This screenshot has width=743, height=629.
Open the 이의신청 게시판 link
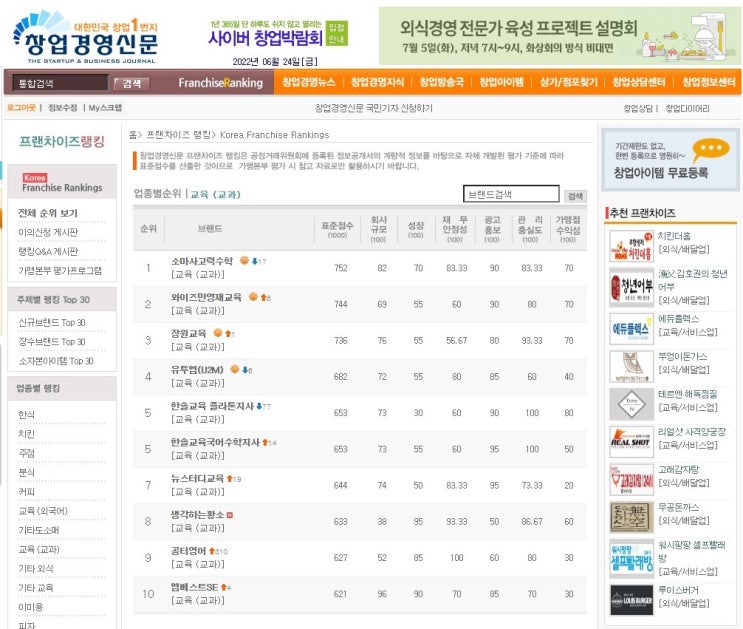pos(48,232)
